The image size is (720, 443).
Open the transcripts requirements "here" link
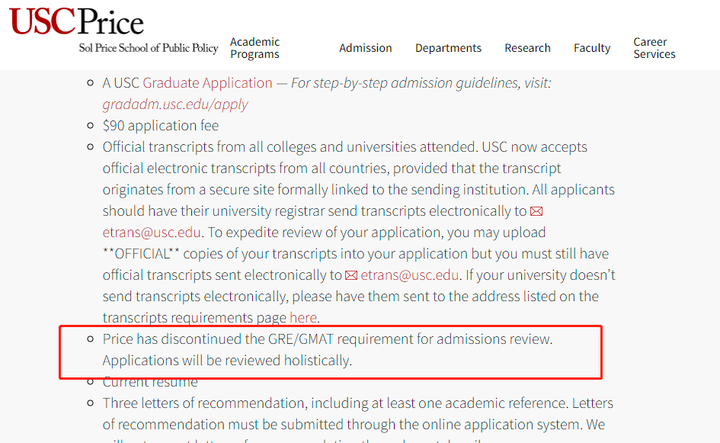pos(303,318)
